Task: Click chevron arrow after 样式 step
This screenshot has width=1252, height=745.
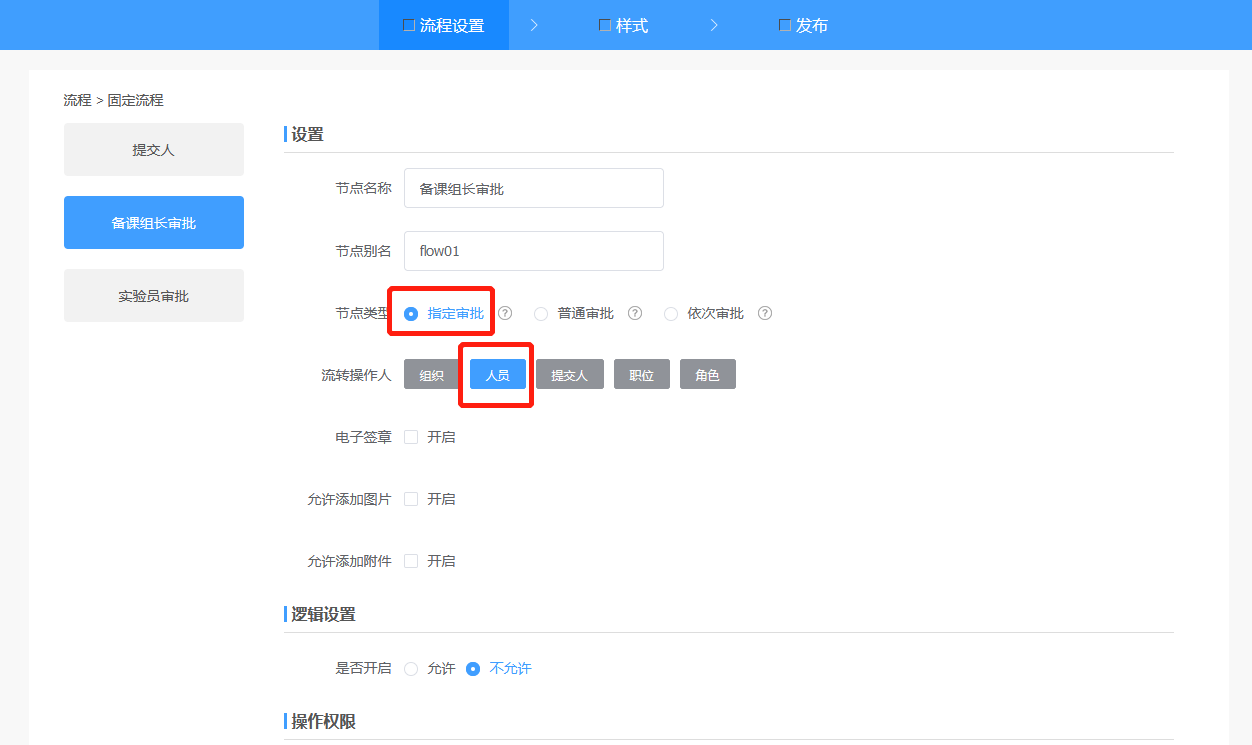Action: (714, 25)
